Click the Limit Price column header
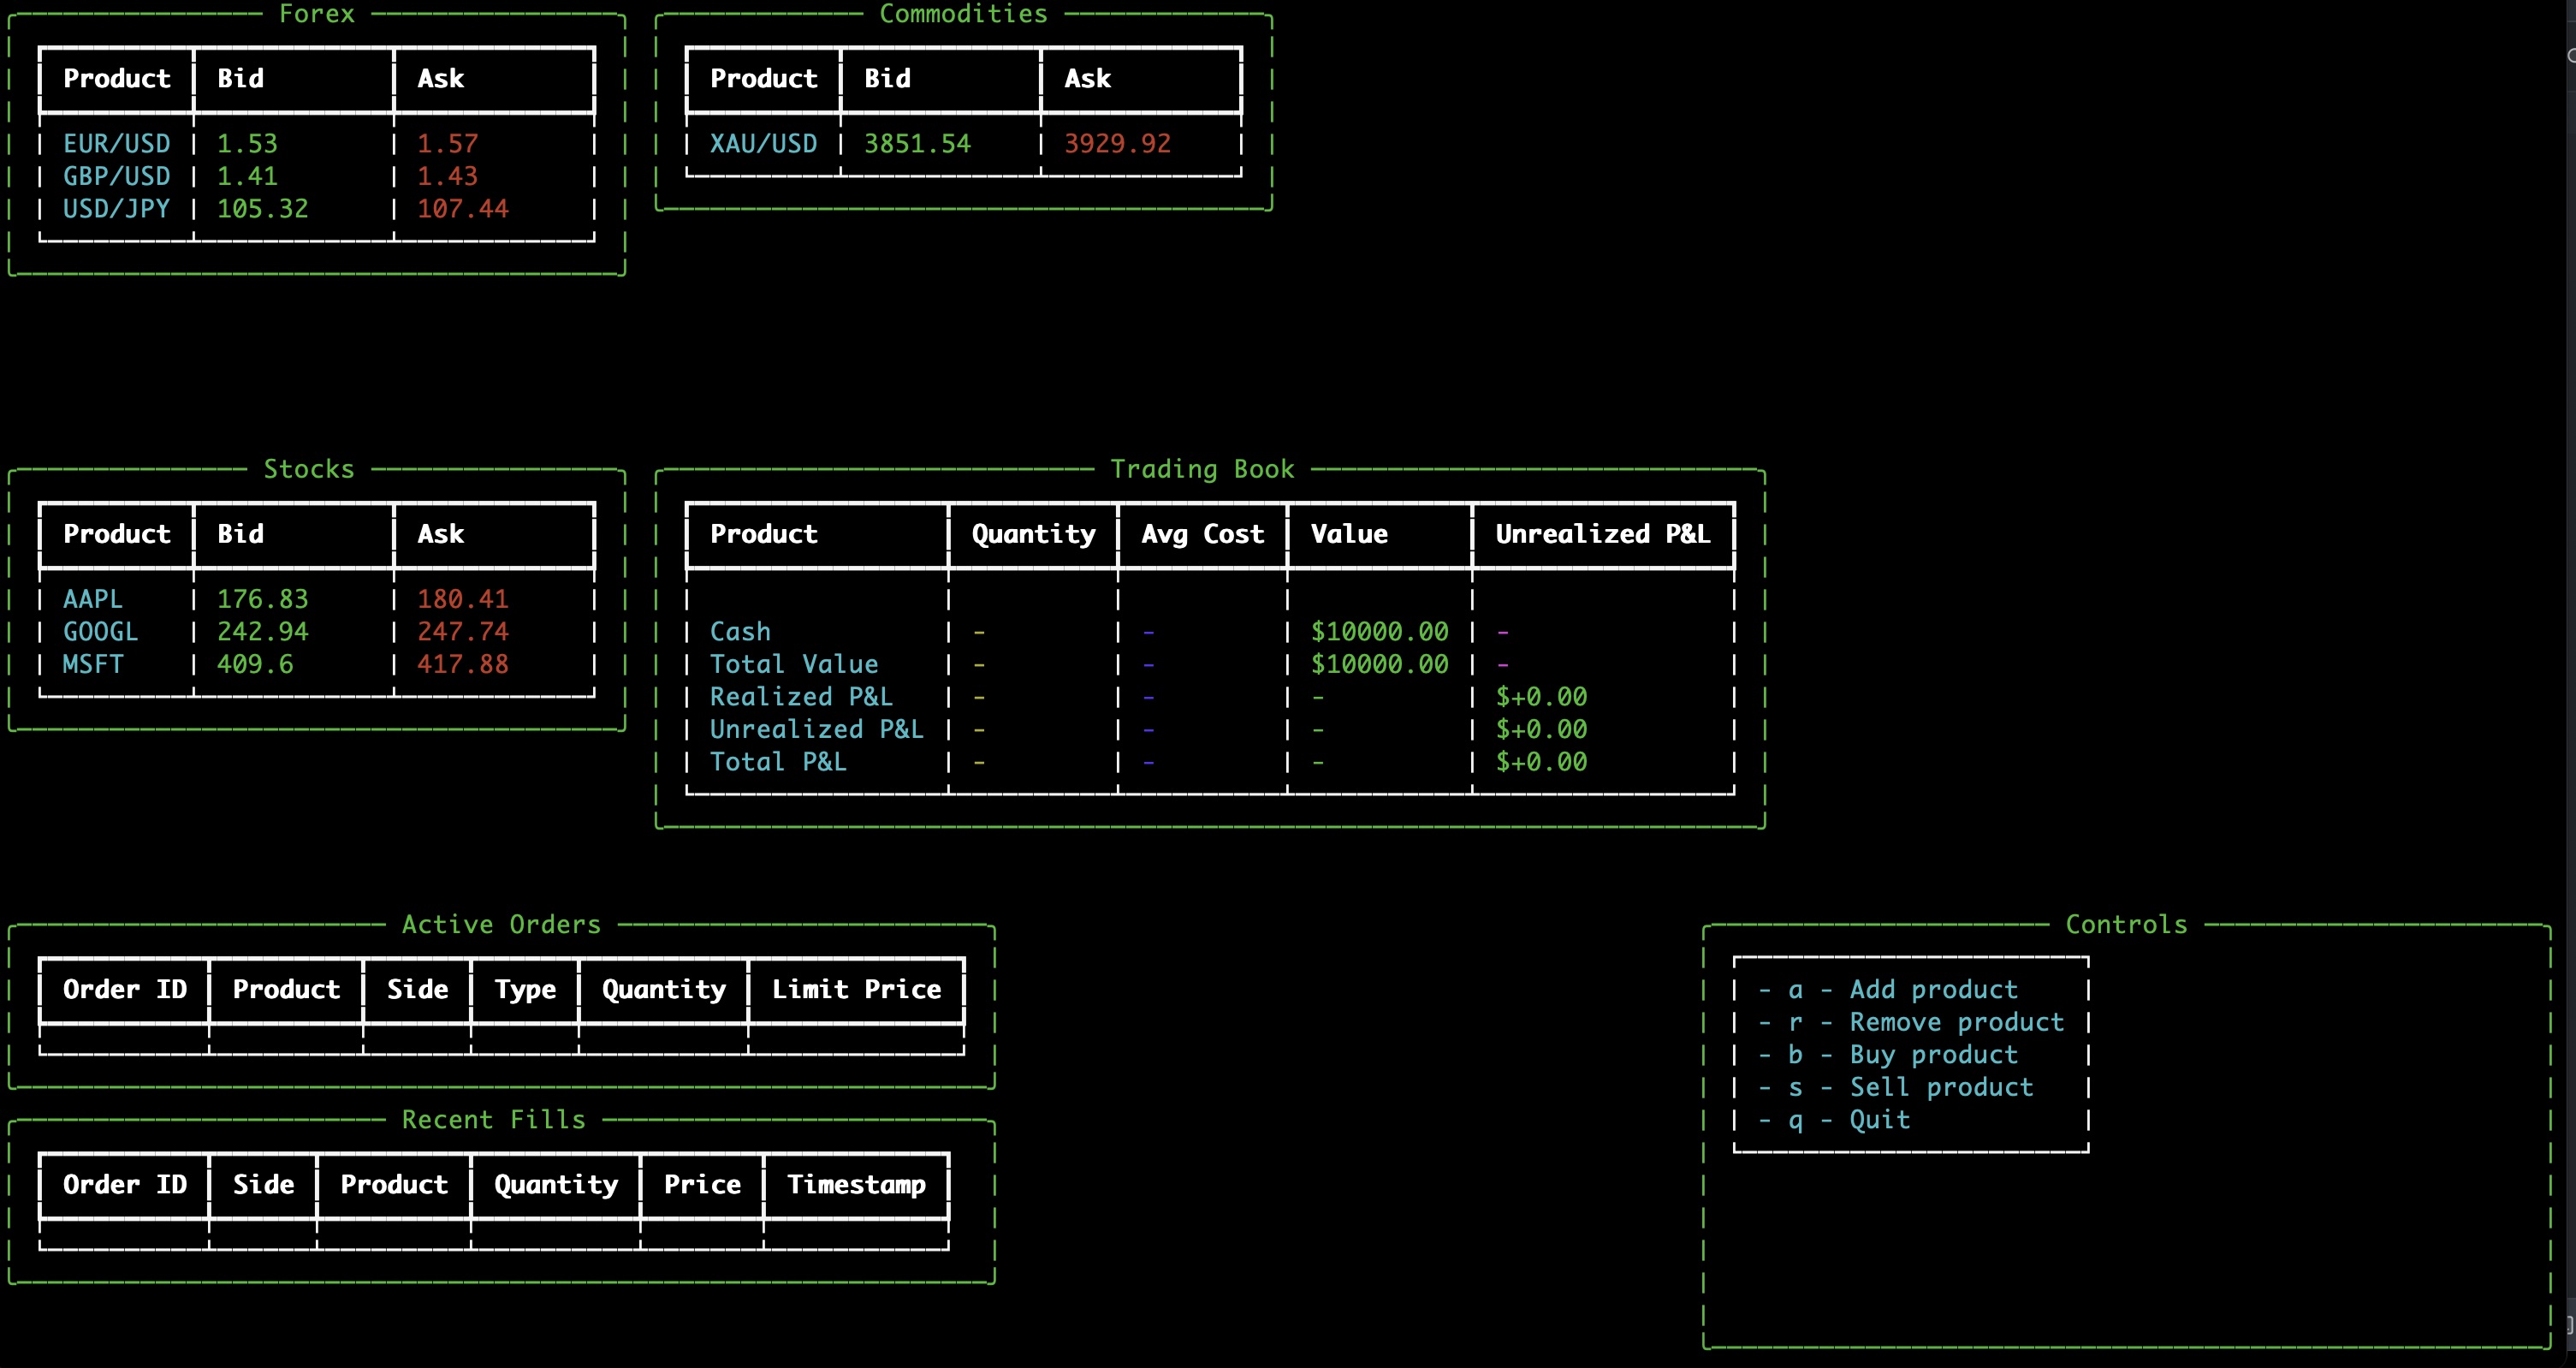2576x1368 pixels. 856,990
